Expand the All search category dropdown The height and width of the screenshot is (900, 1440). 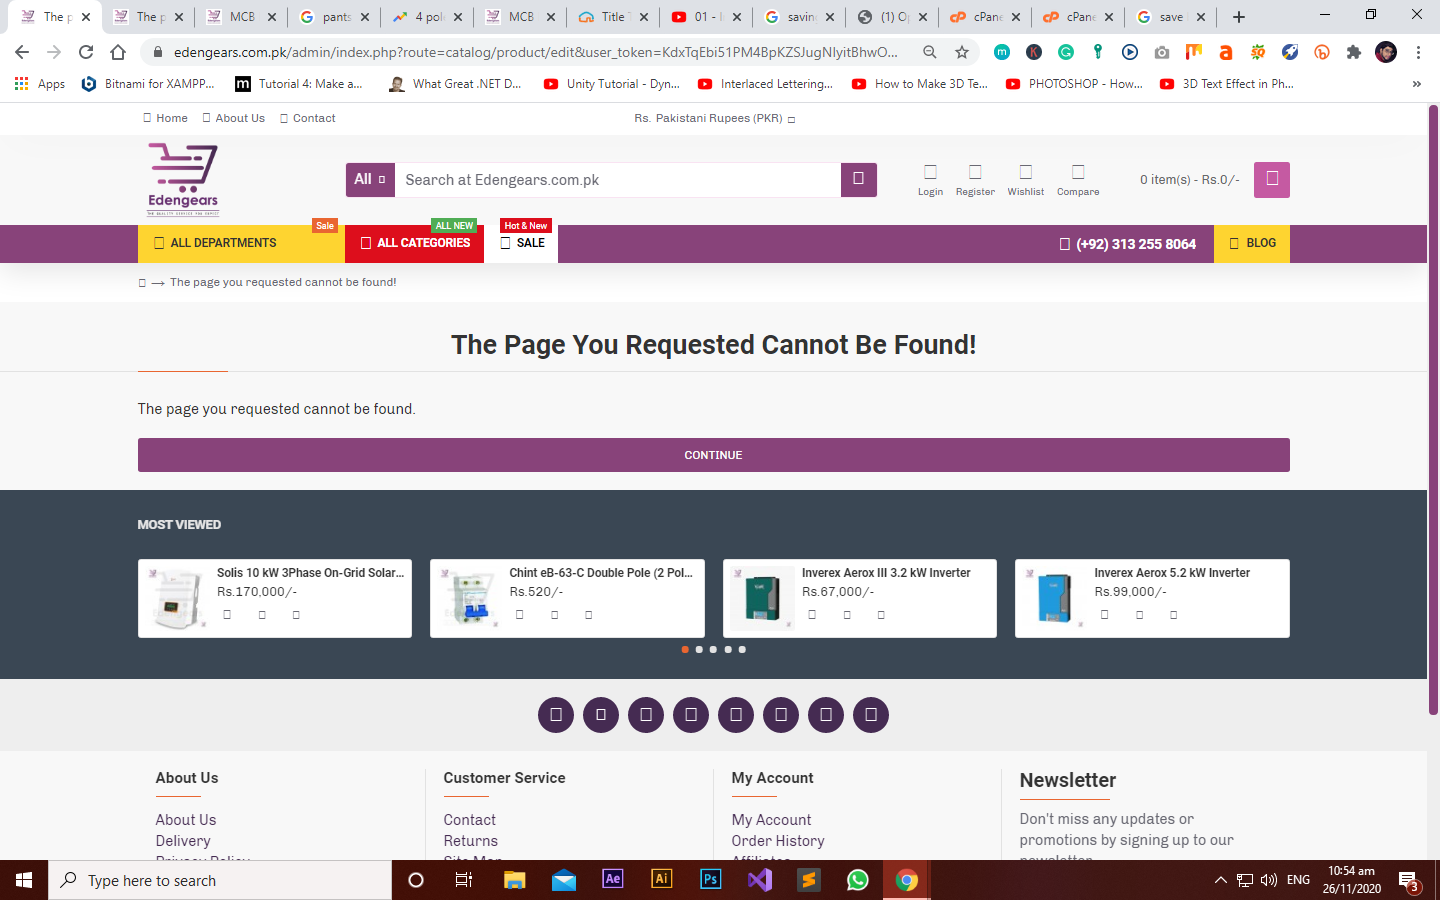(x=370, y=180)
